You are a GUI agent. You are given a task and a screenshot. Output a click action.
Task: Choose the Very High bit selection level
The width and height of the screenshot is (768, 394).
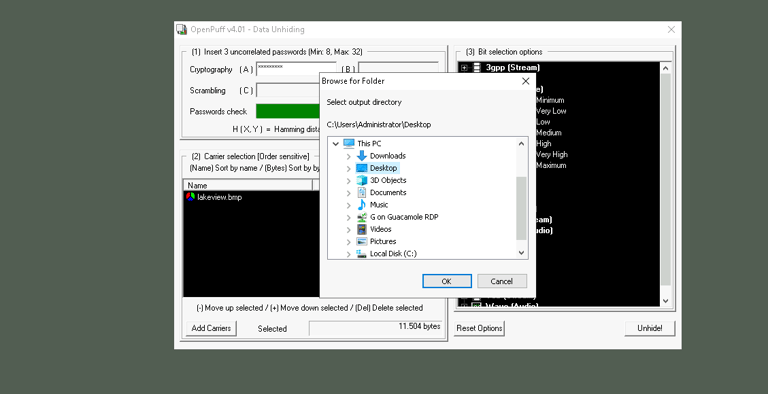coord(552,154)
